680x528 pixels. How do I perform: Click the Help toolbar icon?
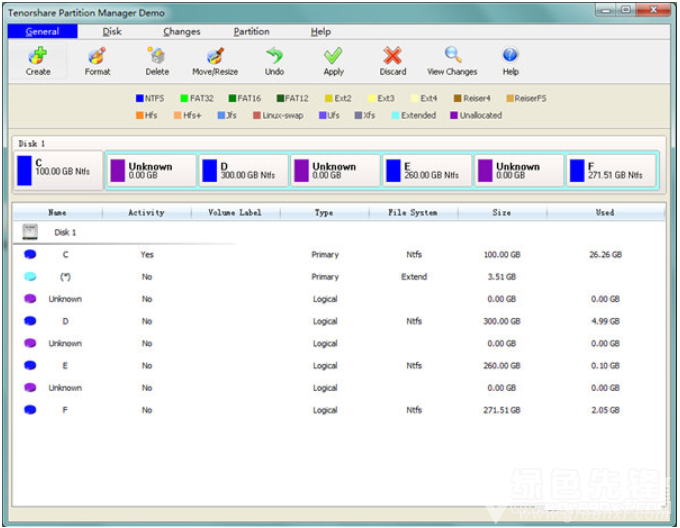click(x=510, y=55)
